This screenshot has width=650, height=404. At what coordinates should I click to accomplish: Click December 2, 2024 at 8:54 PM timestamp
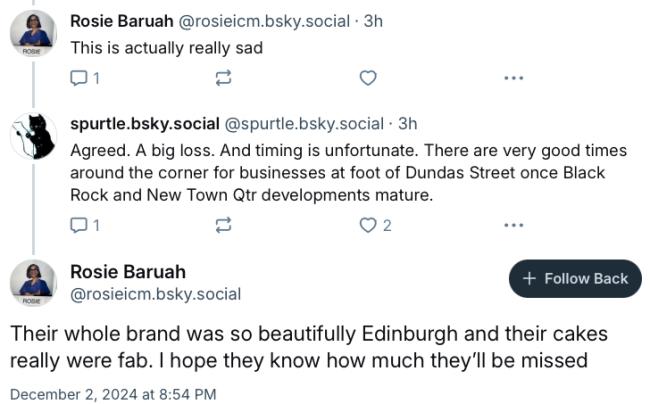point(113,394)
